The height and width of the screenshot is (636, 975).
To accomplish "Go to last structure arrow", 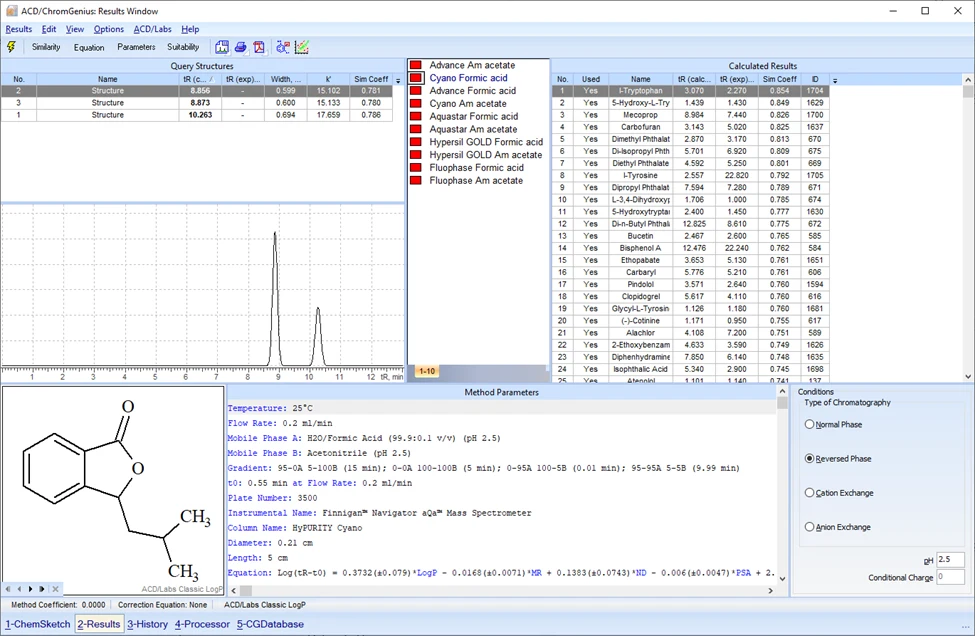I will [x=42, y=589].
